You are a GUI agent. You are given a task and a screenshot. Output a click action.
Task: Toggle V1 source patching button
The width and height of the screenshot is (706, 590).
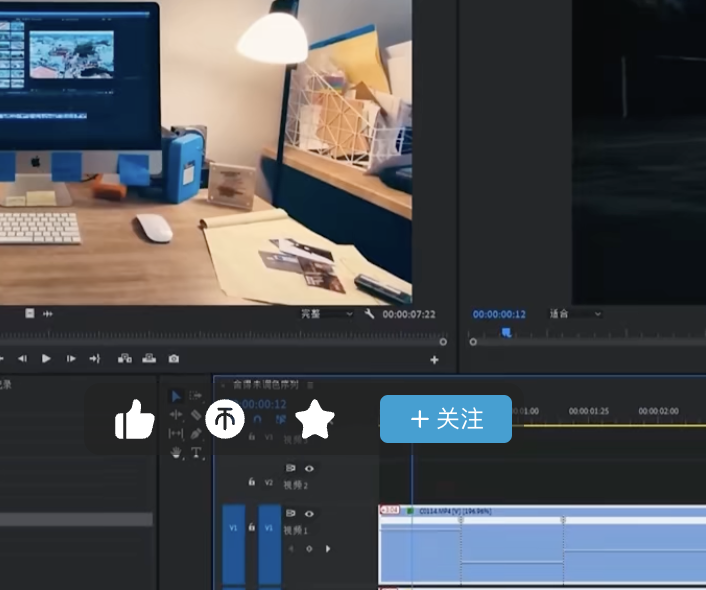click(x=234, y=544)
